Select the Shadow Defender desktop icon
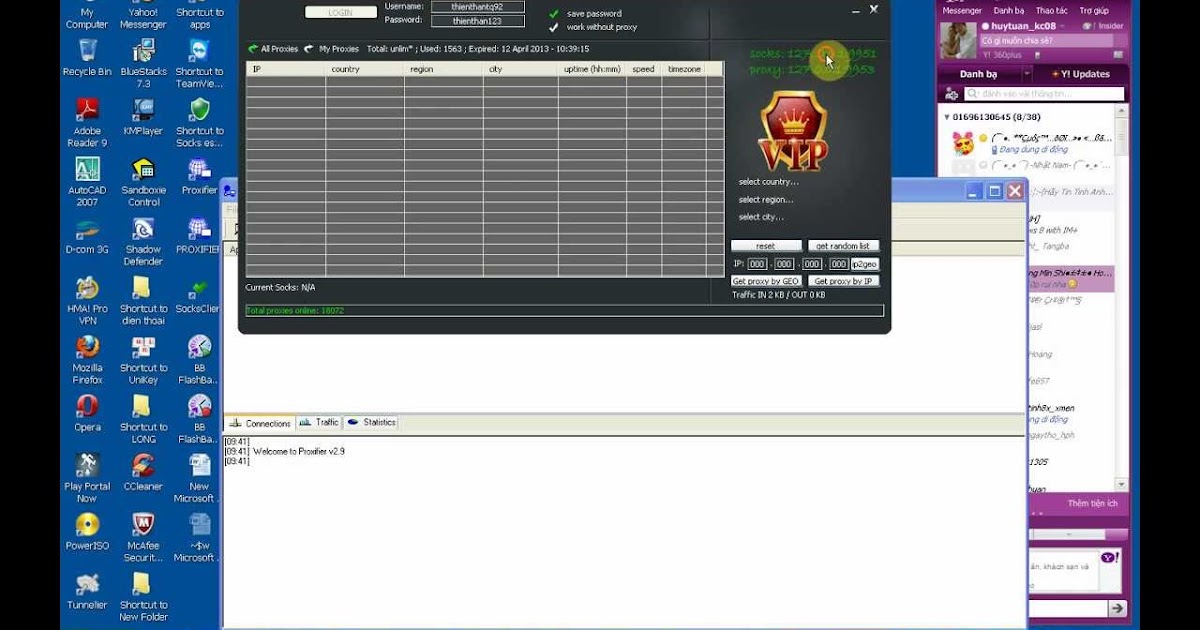The image size is (1200, 630). click(x=143, y=241)
